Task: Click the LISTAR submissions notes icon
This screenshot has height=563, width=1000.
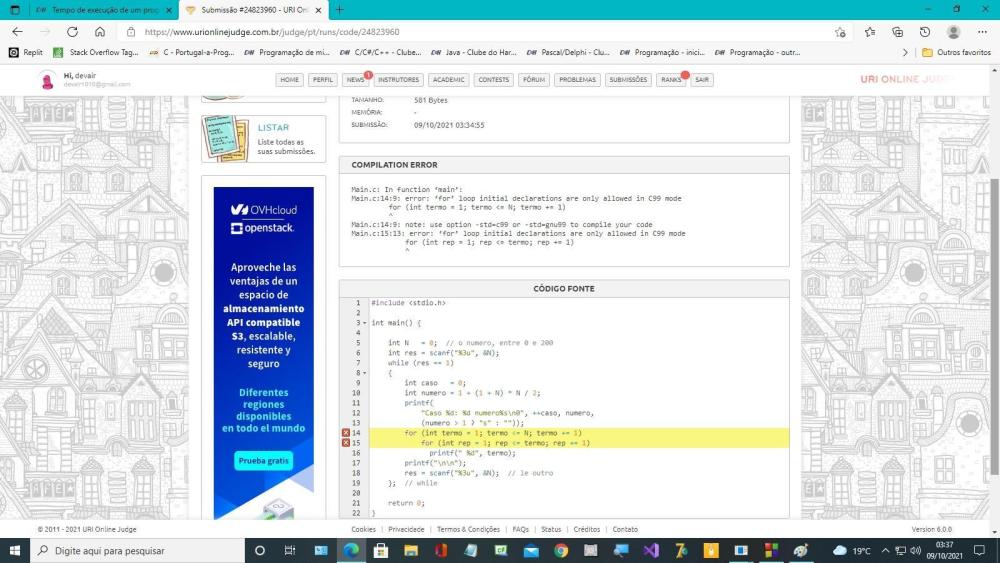Action: 226,138
